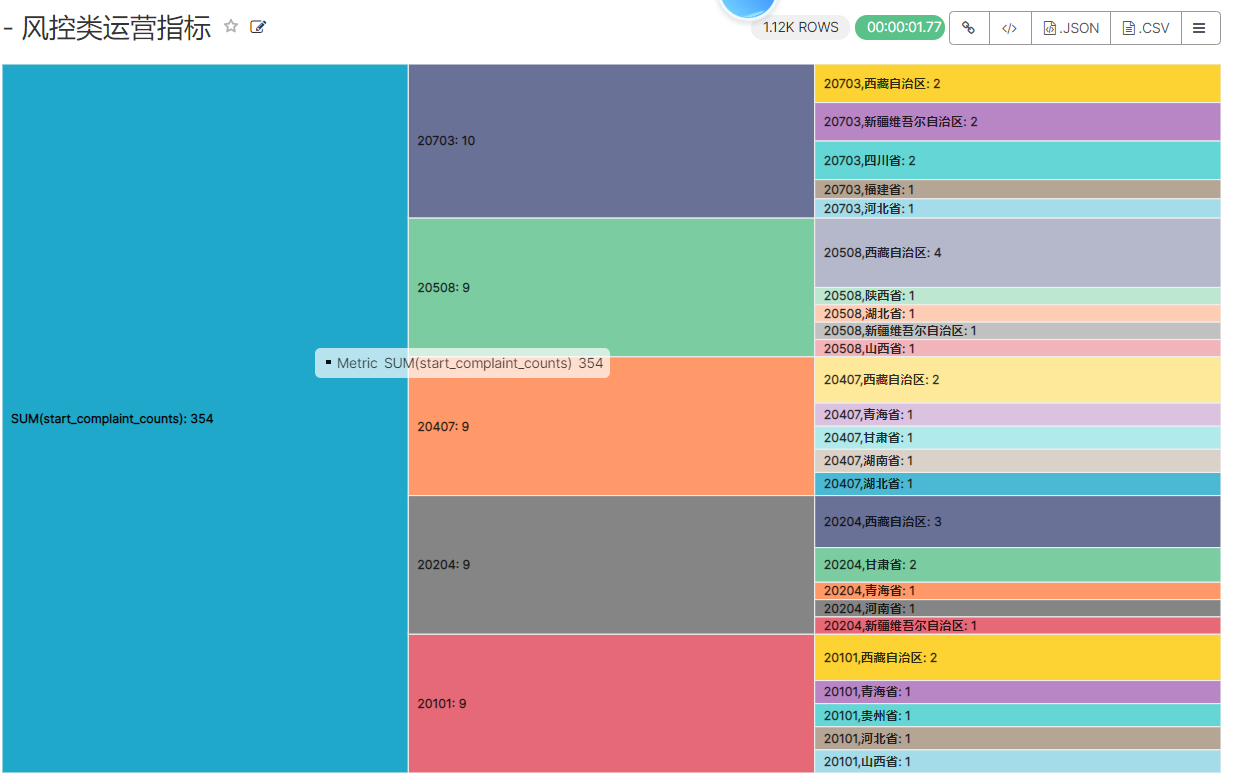Click 20204,甘肃省: 2 cell
Viewport: 1234px width, 775px height.
click(1018, 565)
